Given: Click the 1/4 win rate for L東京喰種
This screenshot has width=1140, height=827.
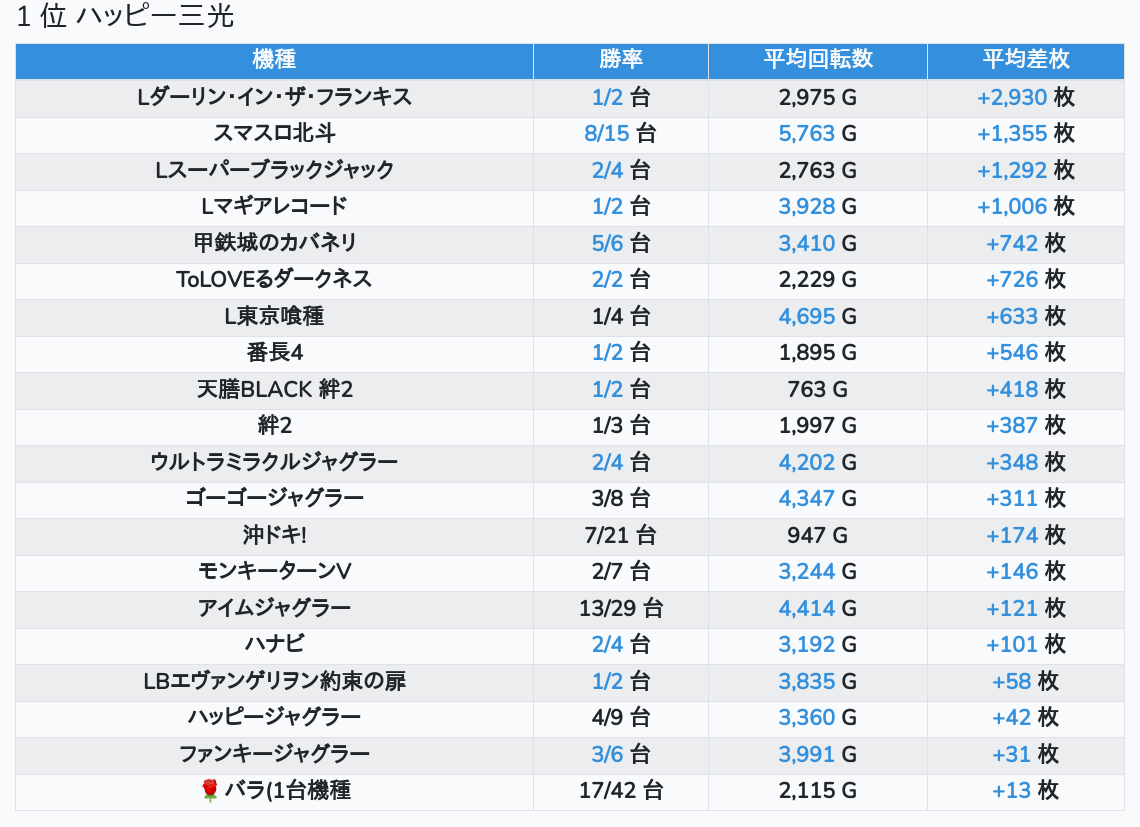Looking at the screenshot, I should [x=607, y=316].
